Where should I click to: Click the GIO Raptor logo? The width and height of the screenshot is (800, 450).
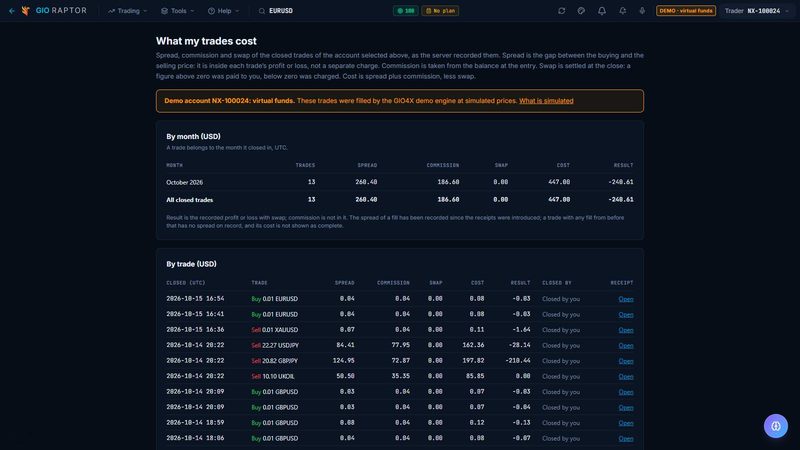coord(54,11)
